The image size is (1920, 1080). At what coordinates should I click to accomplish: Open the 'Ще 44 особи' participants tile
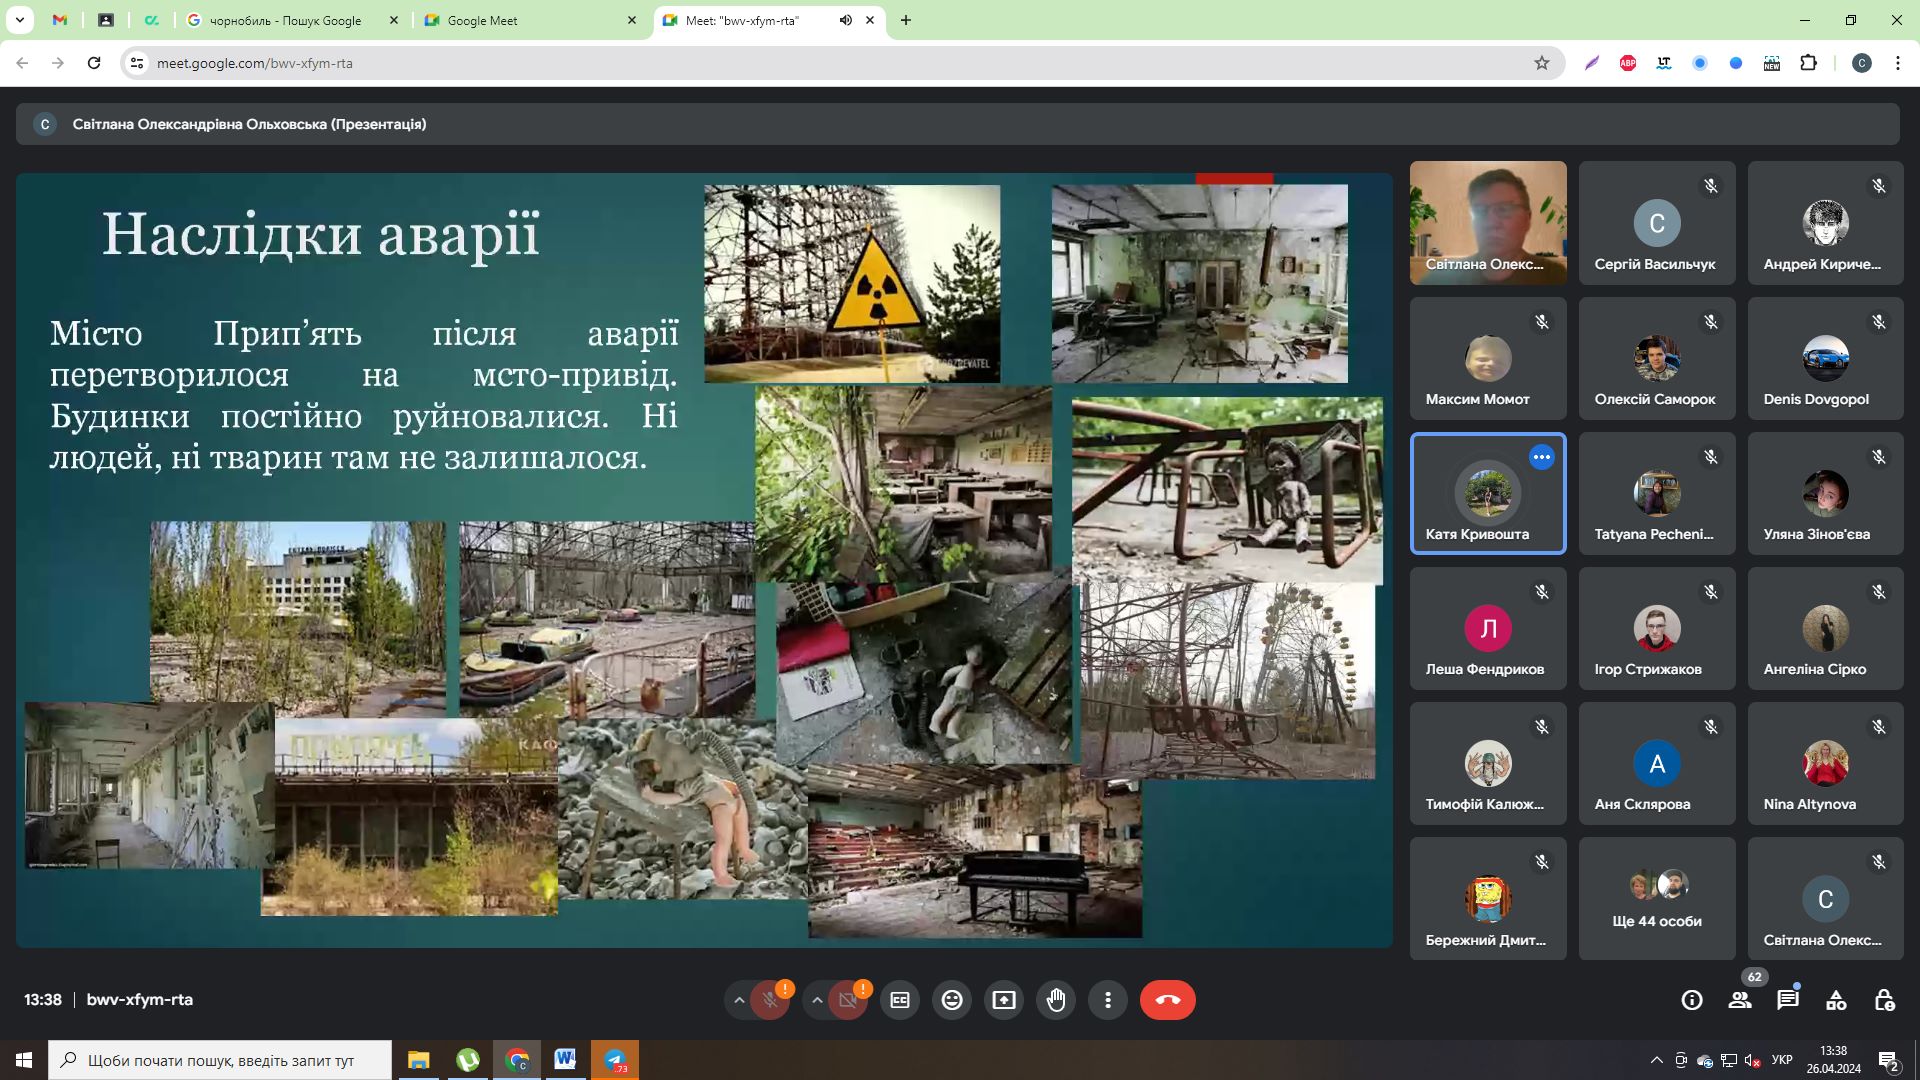click(1657, 898)
